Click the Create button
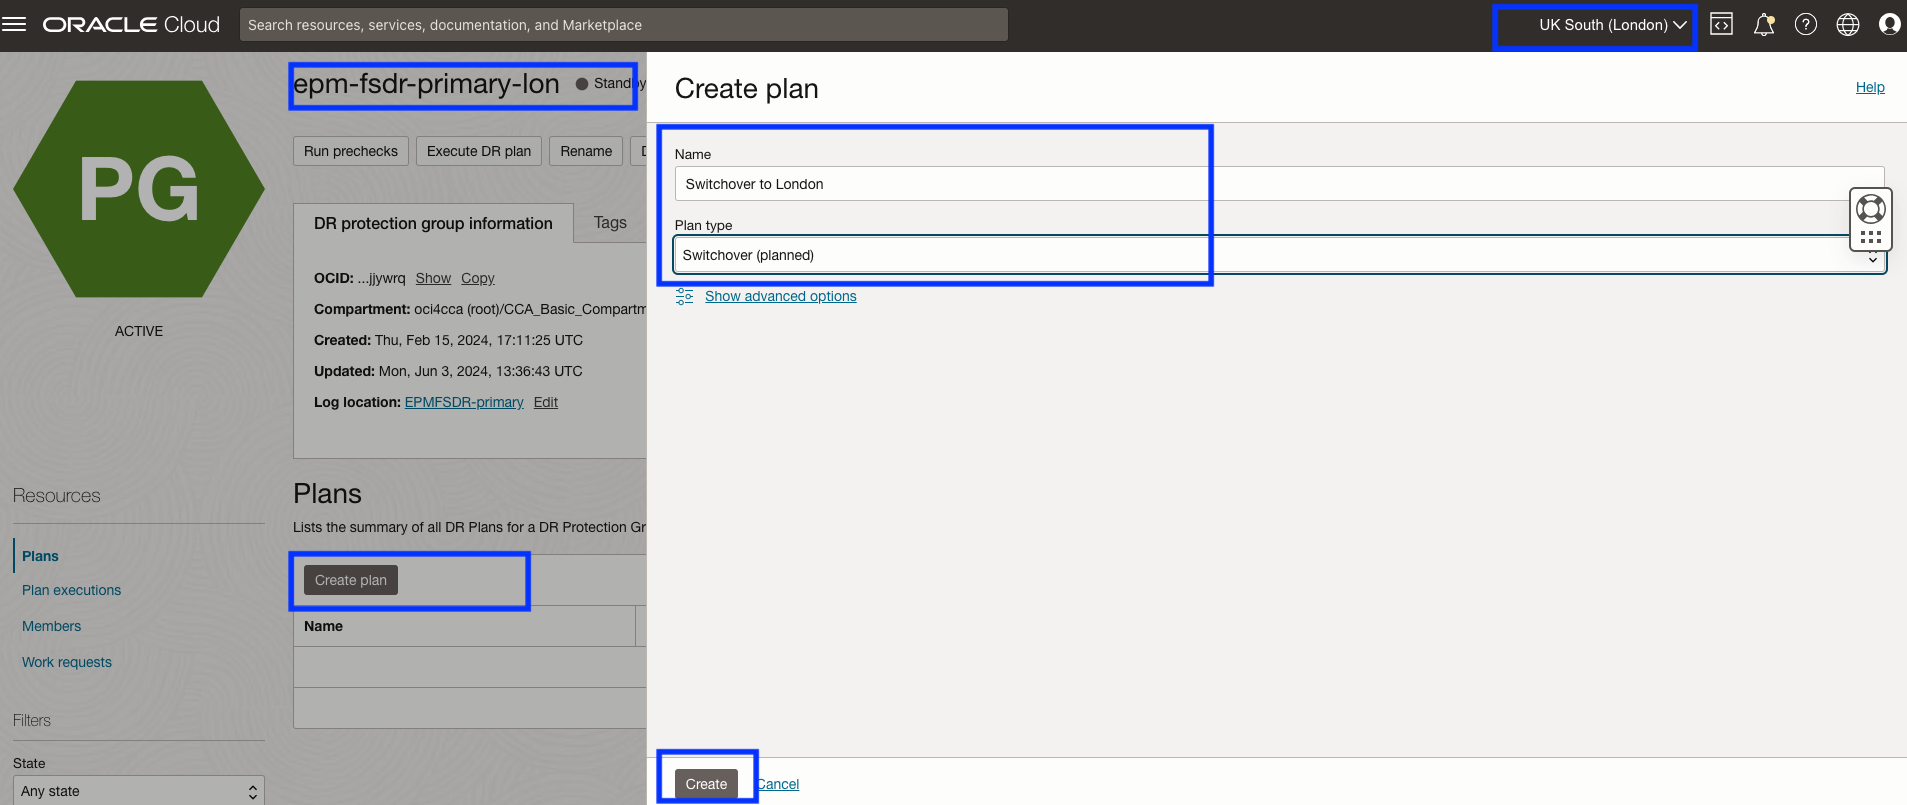 point(706,784)
